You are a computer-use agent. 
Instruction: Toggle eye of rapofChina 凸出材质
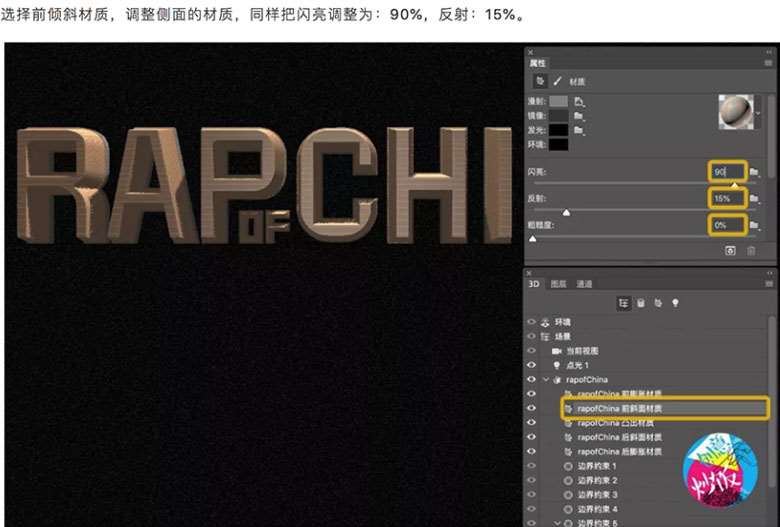(x=531, y=422)
